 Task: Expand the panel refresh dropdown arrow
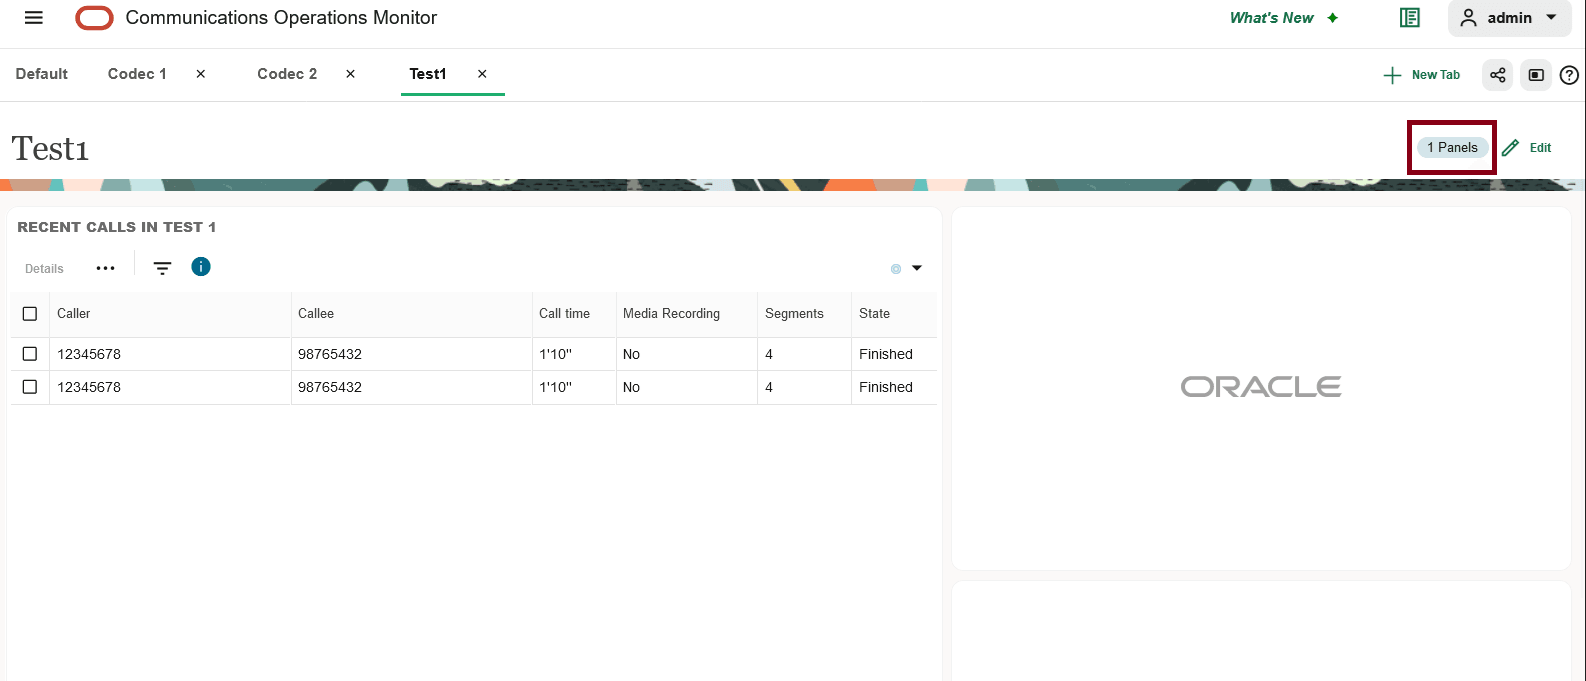(917, 268)
